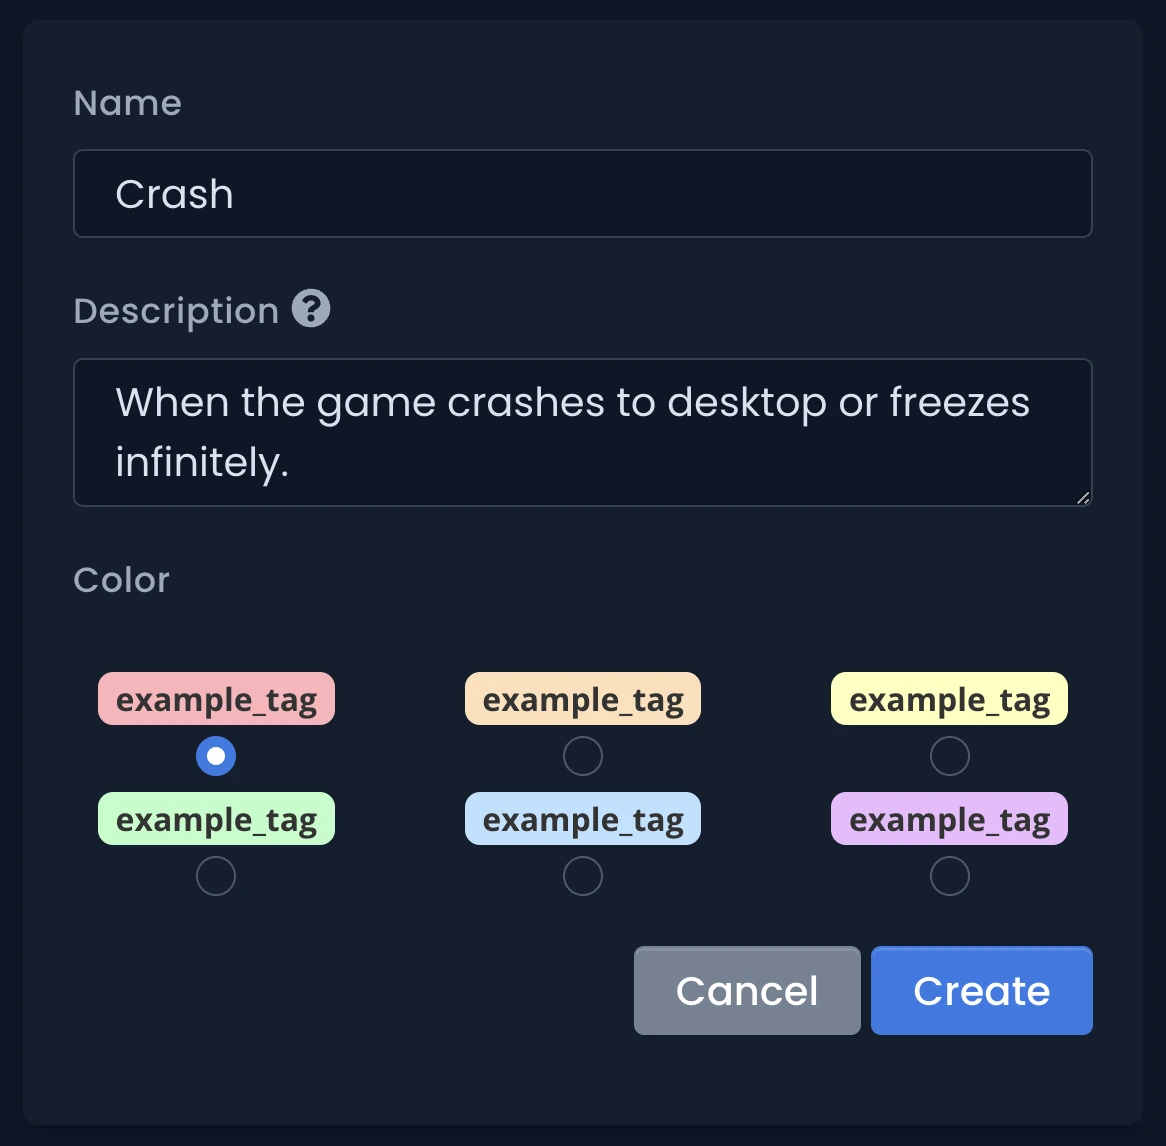Screen dimensions: 1166x1146
Task: Click the Name field containing Crash
Action: [x=583, y=193]
